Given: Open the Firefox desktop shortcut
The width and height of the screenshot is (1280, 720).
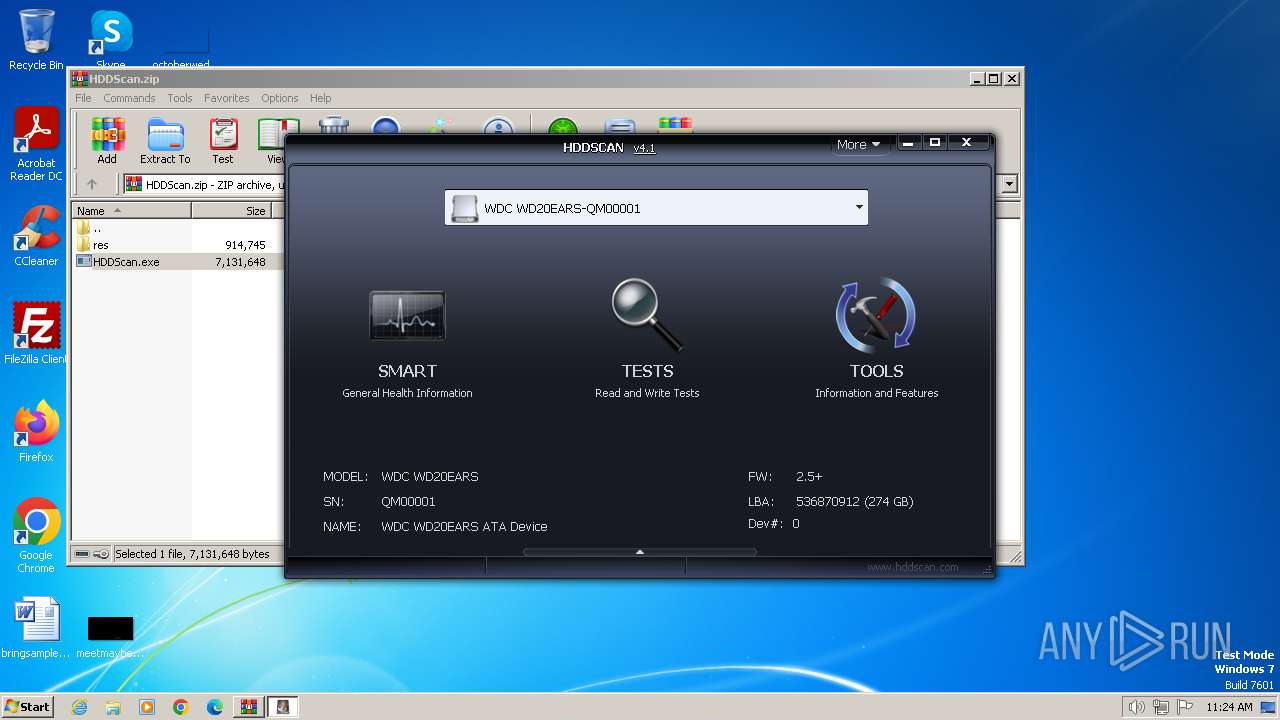Looking at the screenshot, I should (36, 432).
